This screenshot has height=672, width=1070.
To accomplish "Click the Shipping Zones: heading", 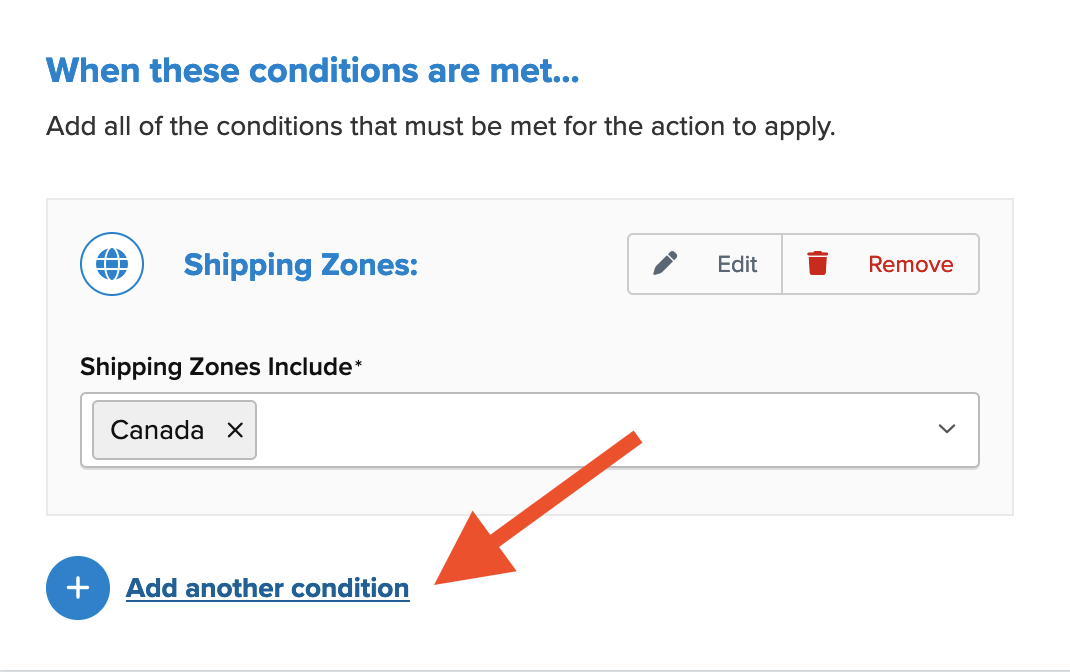I will click(300, 264).
